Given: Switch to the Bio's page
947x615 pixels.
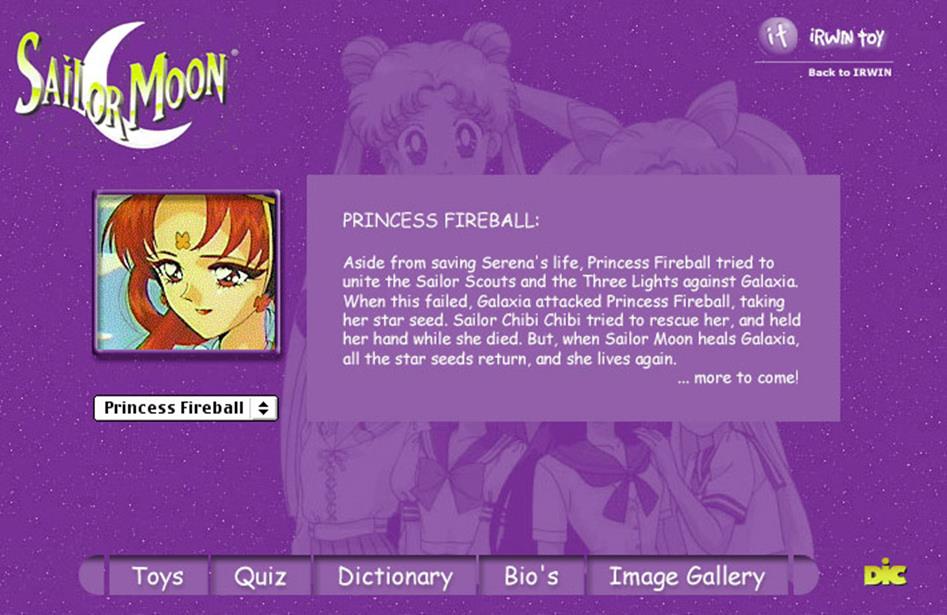Looking at the screenshot, I should [531, 576].
